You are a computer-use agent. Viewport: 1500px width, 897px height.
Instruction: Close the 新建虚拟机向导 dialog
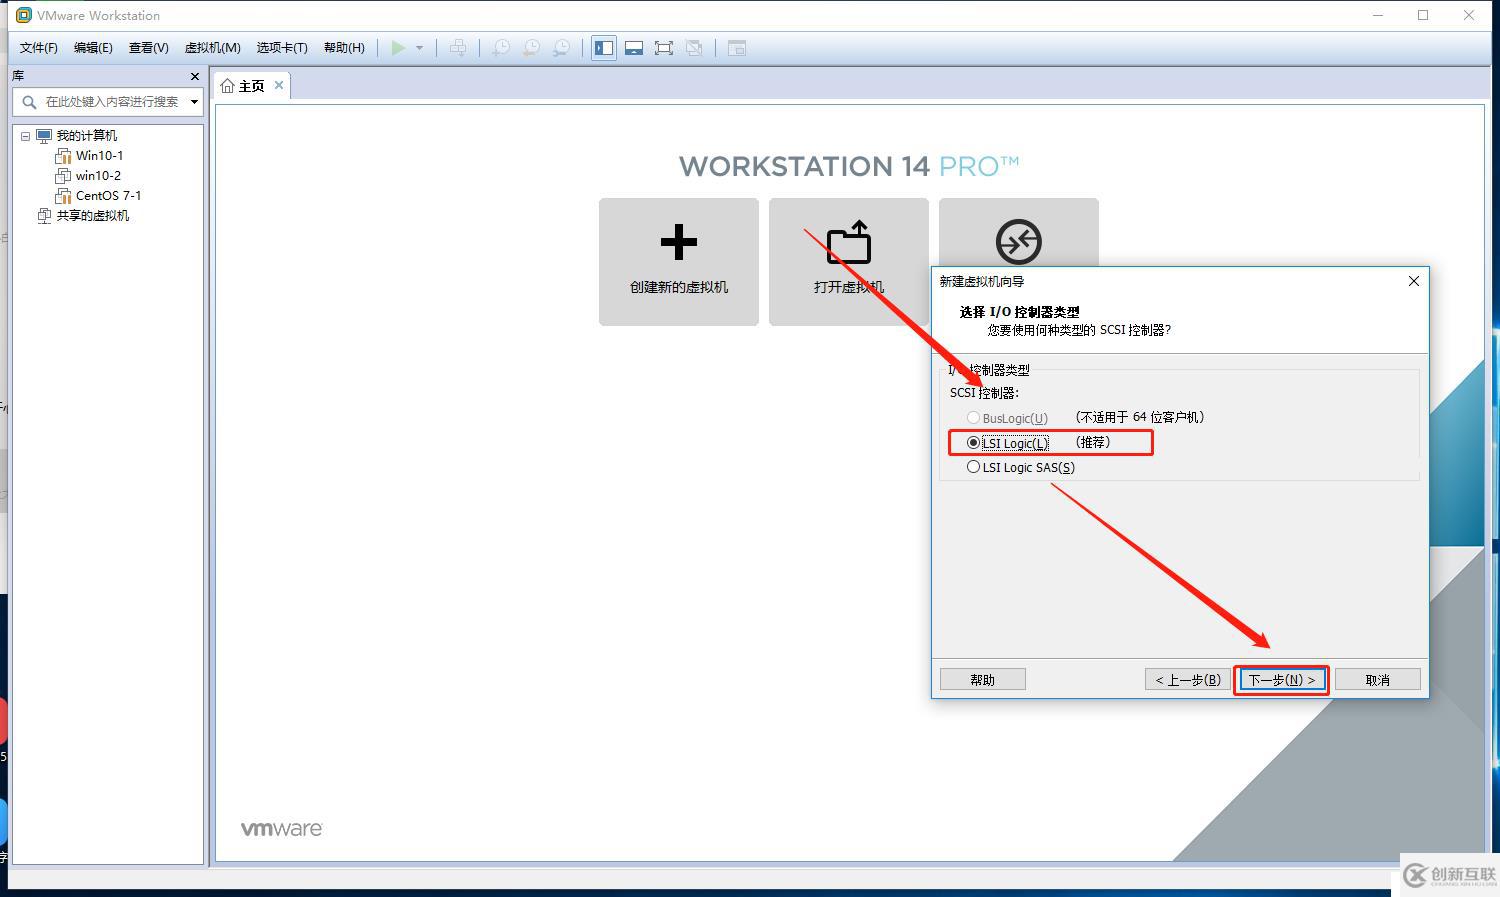click(x=1414, y=281)
